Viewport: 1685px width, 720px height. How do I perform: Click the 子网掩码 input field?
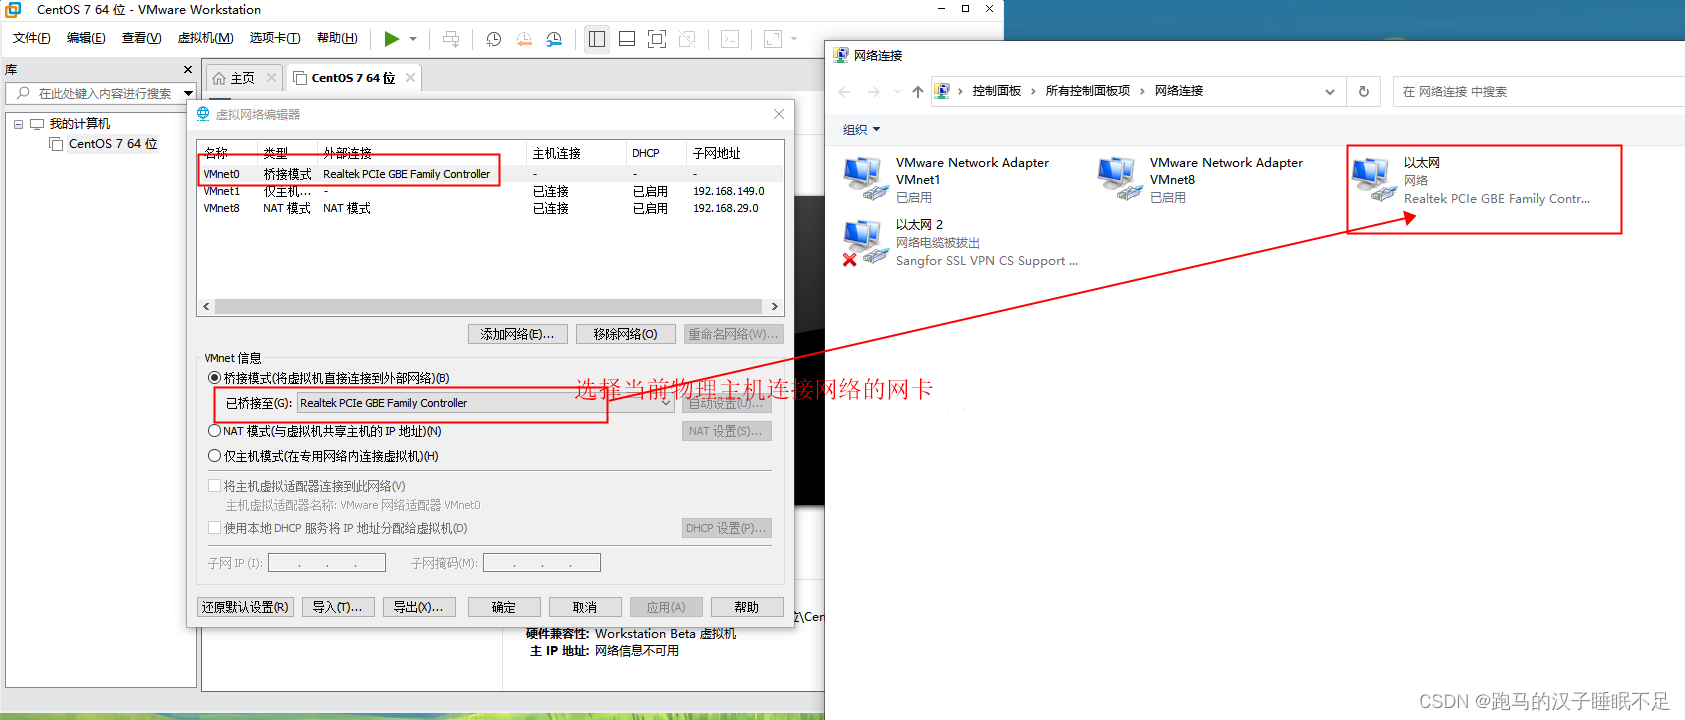tap(542, 563)
